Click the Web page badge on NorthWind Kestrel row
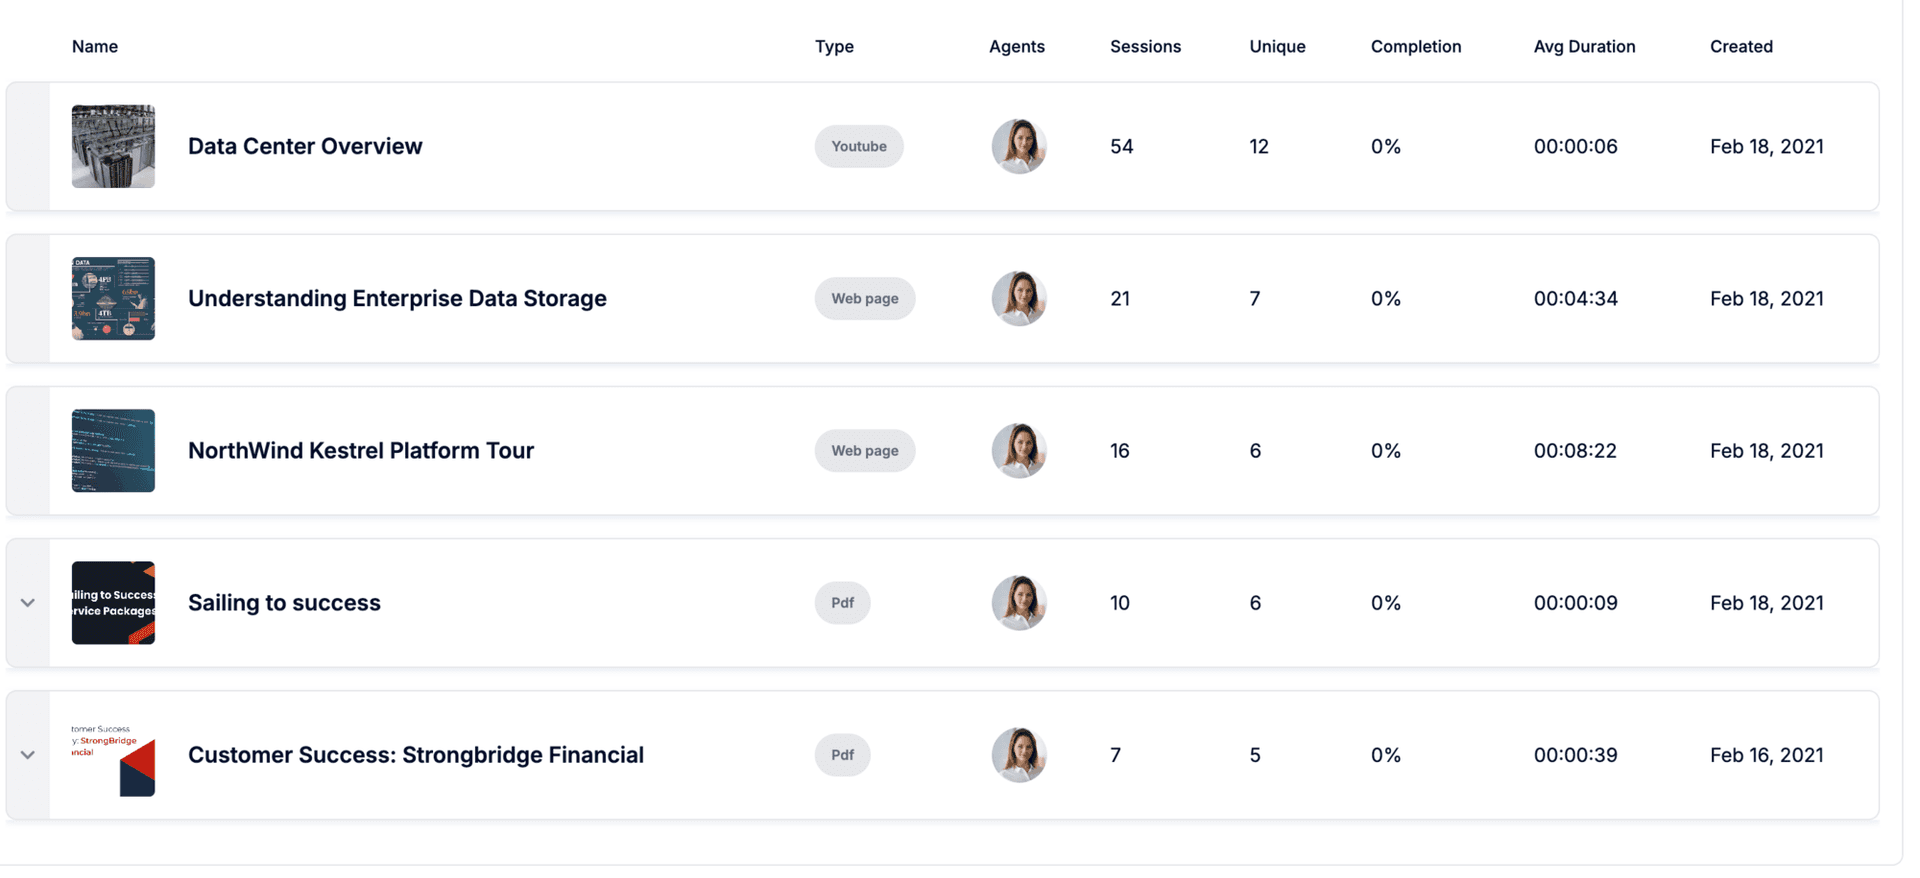The height and width of the screenshot is (878, 1920). point(864,450)
